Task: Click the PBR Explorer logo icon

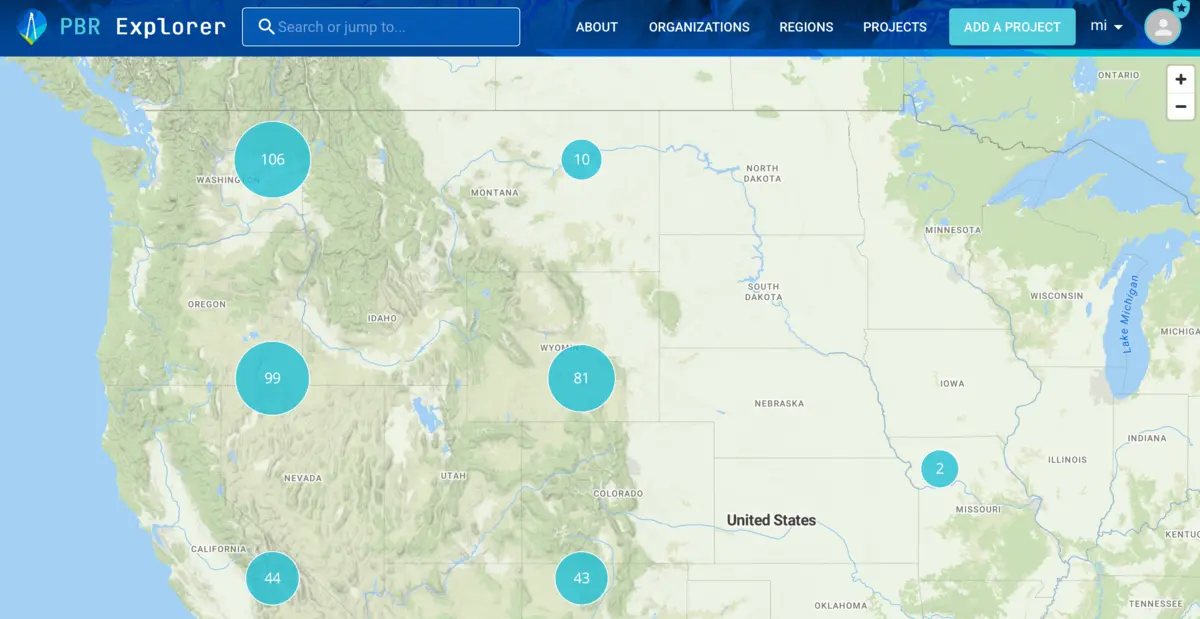Action: click(32, 27)
